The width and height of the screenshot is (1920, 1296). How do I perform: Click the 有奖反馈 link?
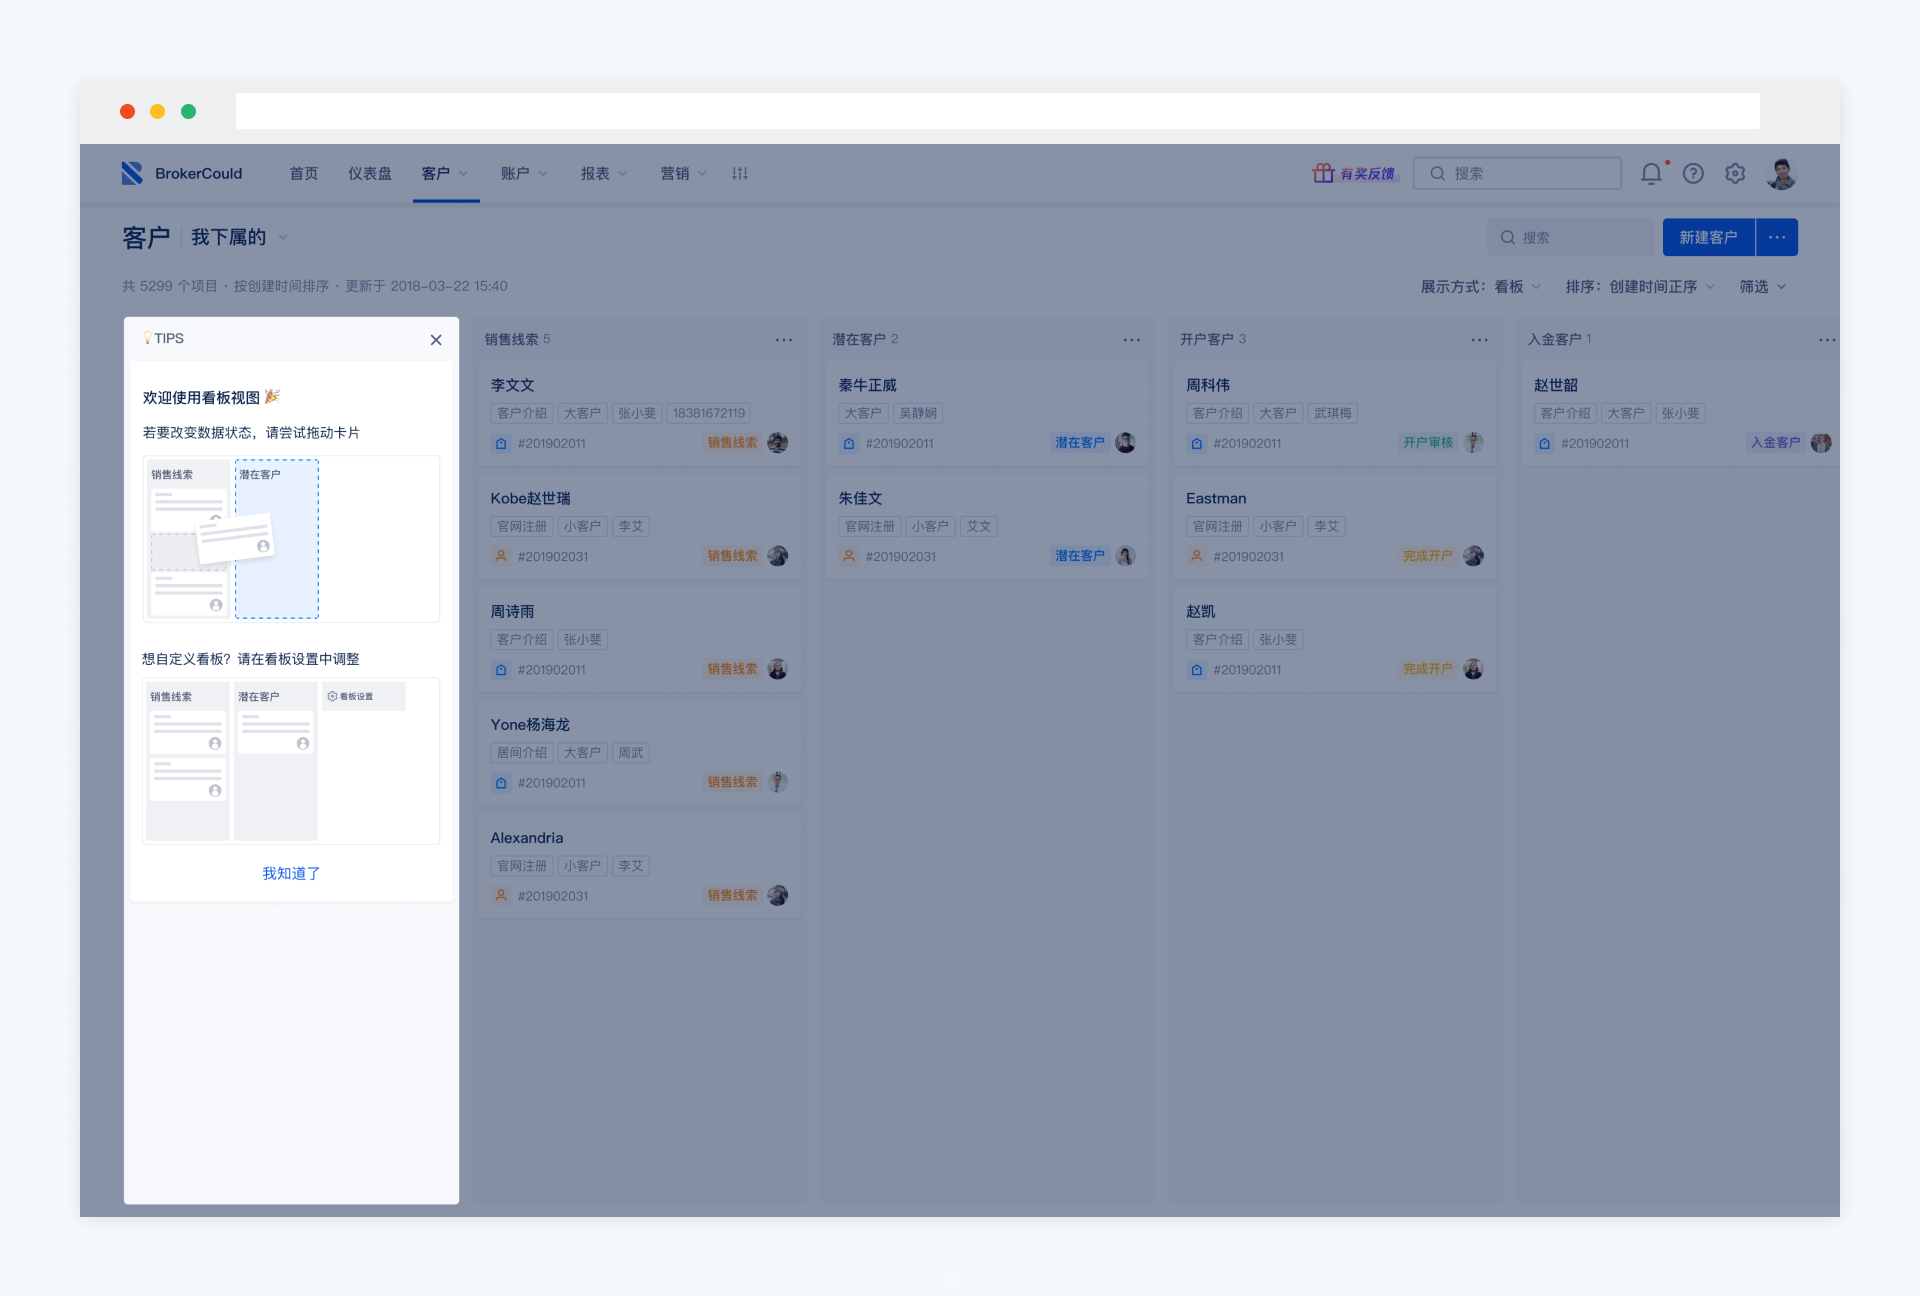pyautogui.click(x=1367, y=173)
